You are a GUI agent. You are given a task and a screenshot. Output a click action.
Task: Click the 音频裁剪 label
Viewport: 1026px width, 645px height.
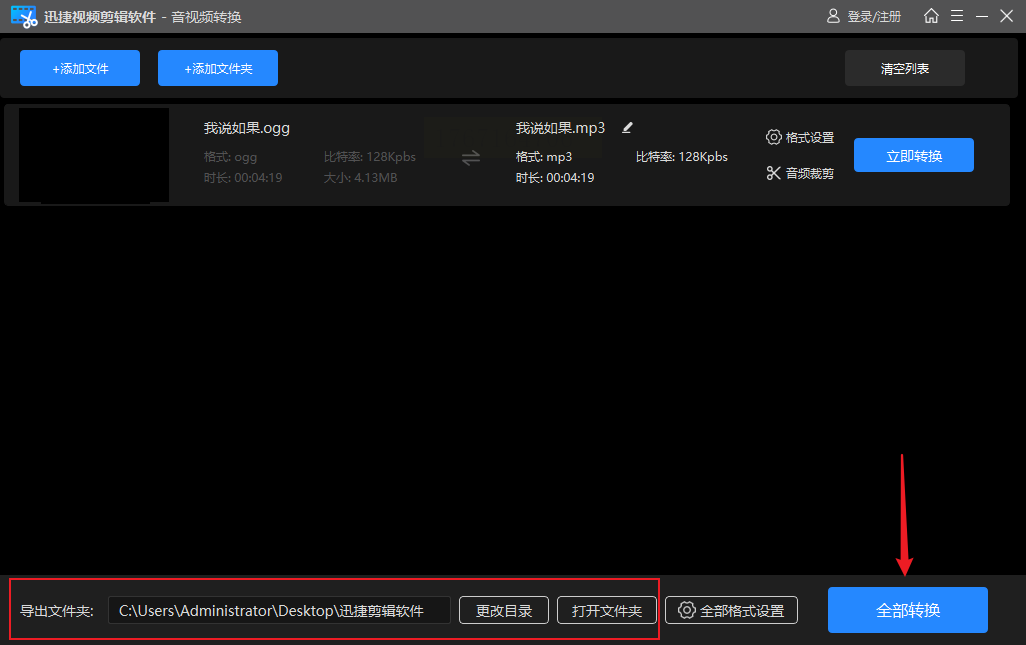pos(809,173)
